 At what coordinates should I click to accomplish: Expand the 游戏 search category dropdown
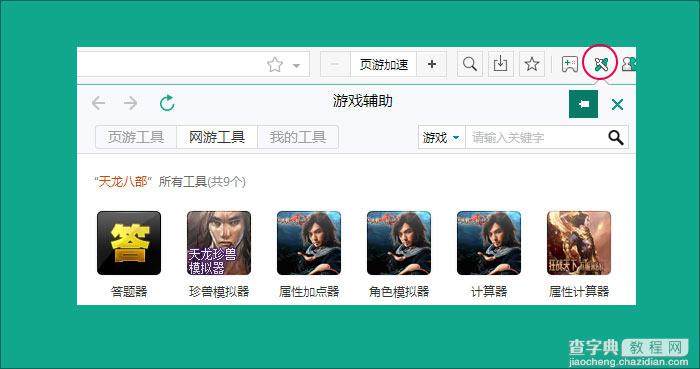[442, 137]
